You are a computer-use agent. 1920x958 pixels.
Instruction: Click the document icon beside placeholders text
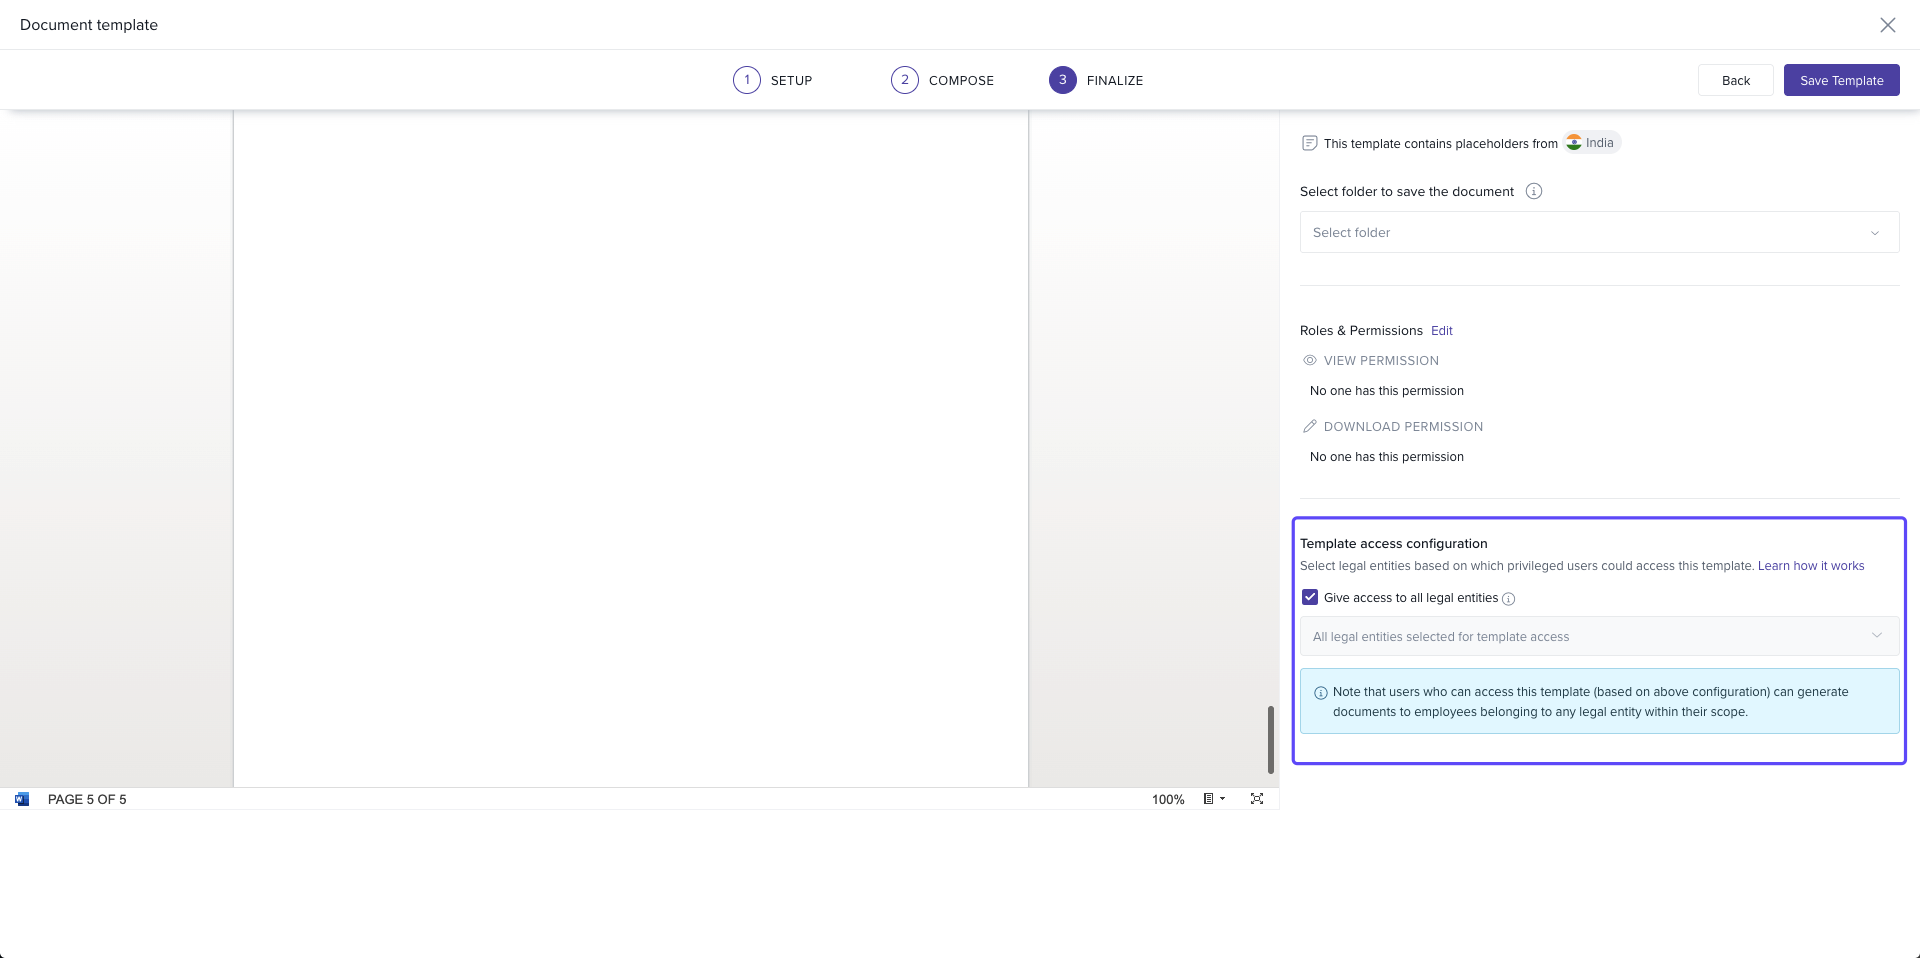coord(1309,143)
